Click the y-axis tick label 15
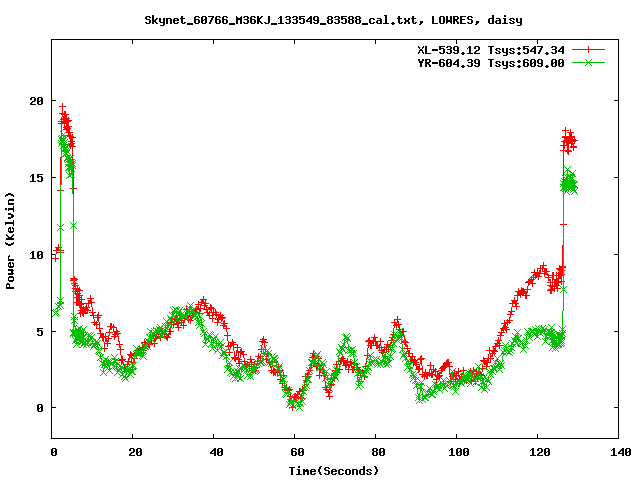Screen dimensions: 640x480 click(x=36, y=178)
